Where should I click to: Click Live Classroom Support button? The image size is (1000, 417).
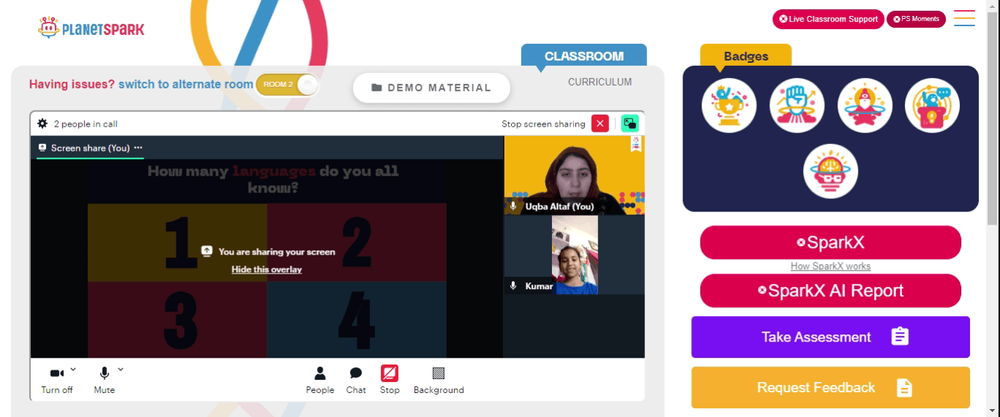click(828, 19)
